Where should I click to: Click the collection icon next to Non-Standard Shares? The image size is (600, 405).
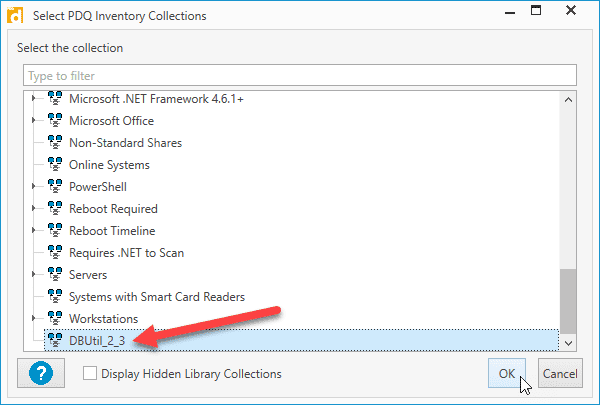(x=55, y=142)
